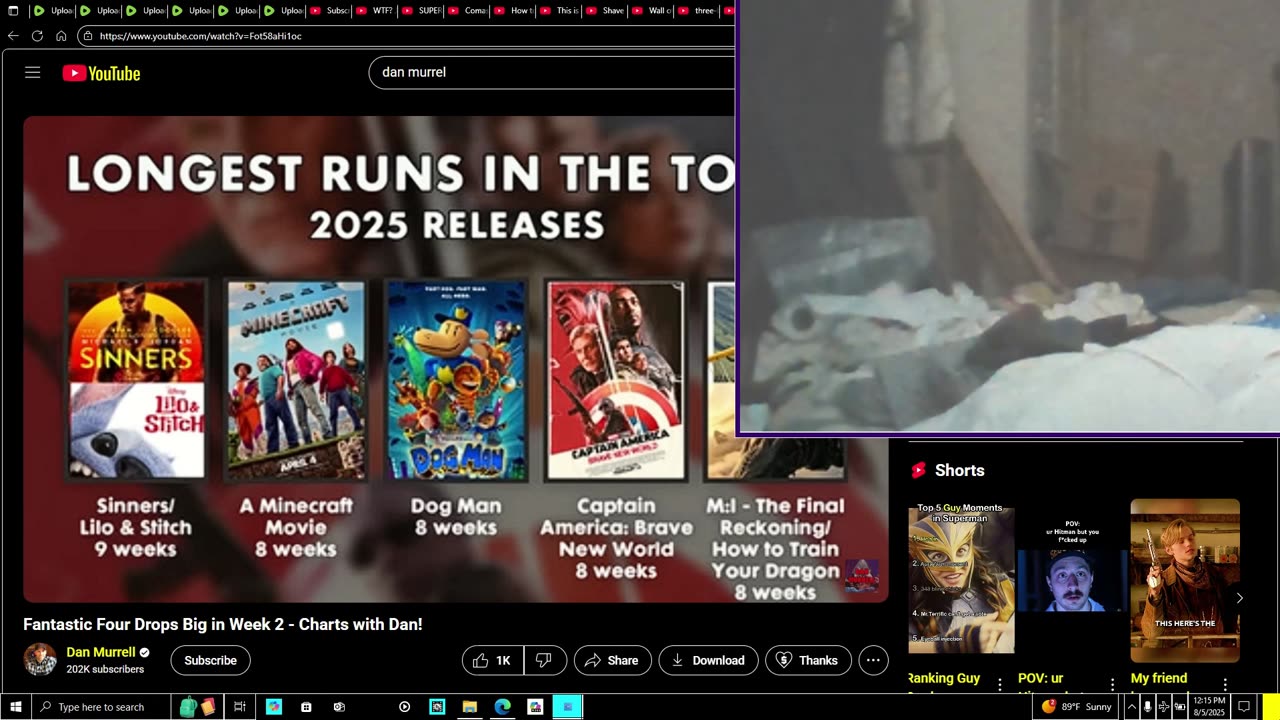Open the notification center icon

tap(1244, 707)
